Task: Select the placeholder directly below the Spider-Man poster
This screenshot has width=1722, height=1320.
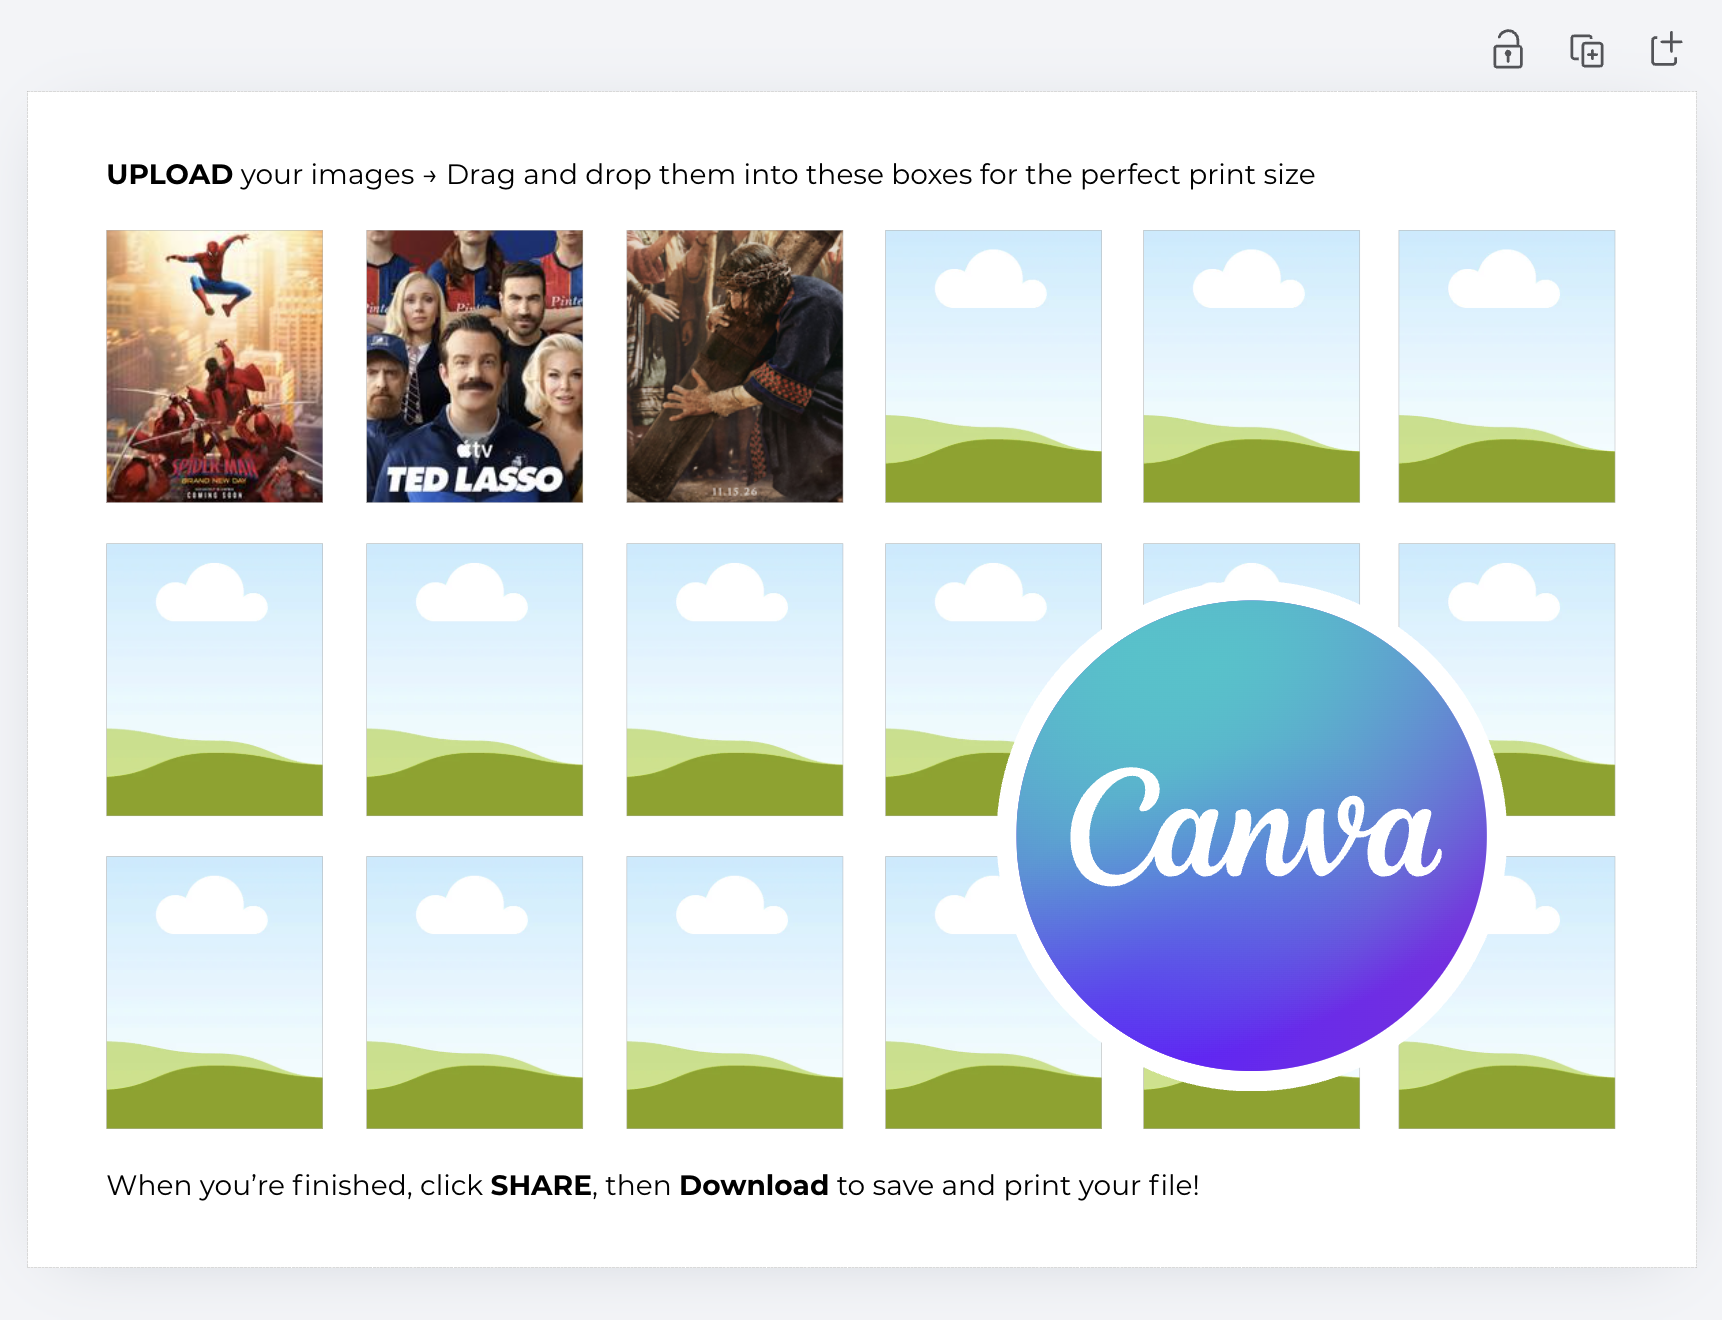Action: 215,679
